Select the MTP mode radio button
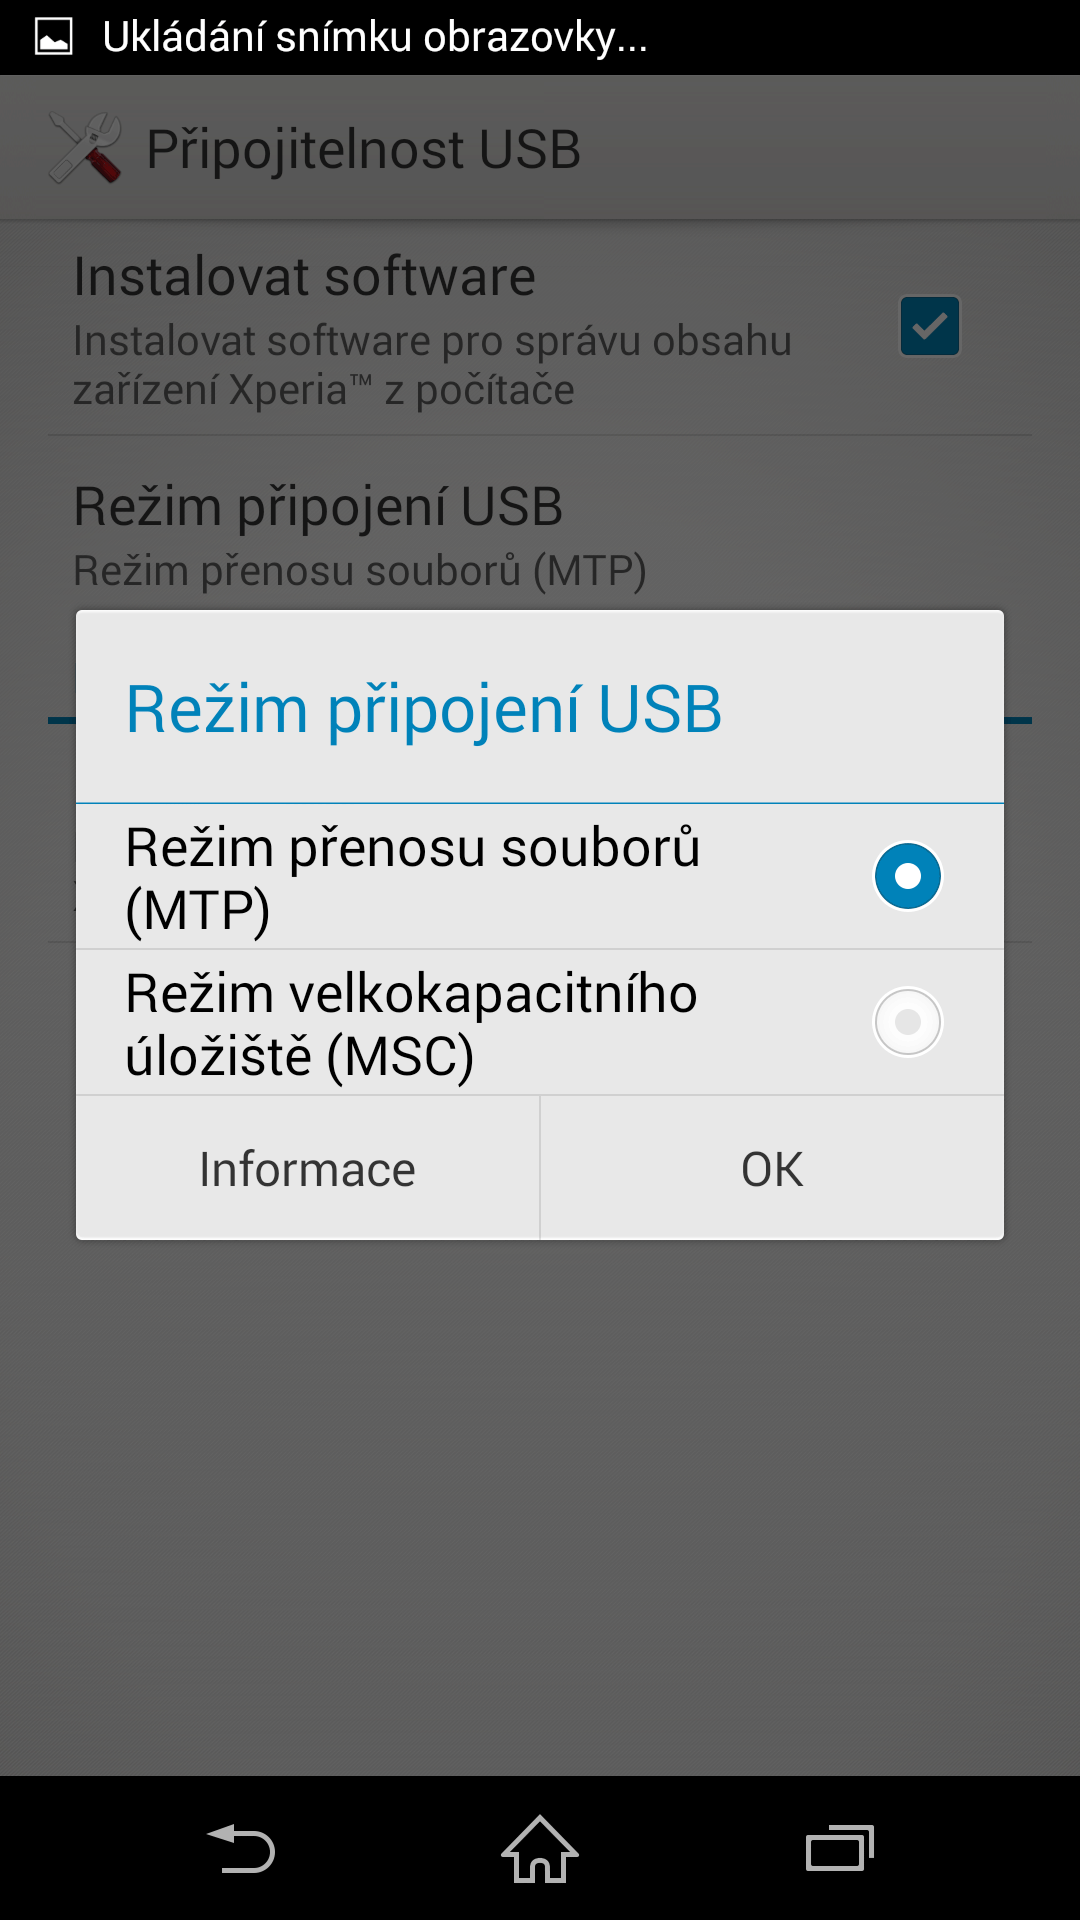Viewport: 1080px width, 1920px height. [908, 876]
